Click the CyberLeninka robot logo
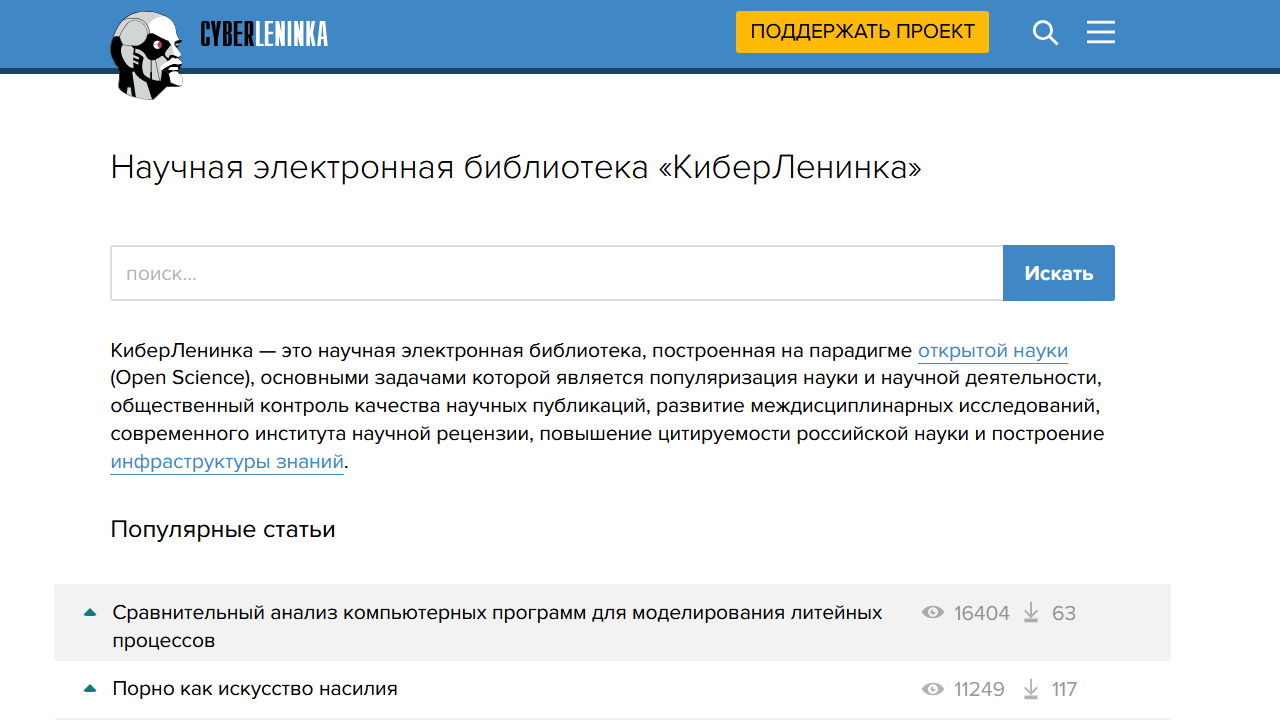1280x720 pixels. tap(147, 54)
